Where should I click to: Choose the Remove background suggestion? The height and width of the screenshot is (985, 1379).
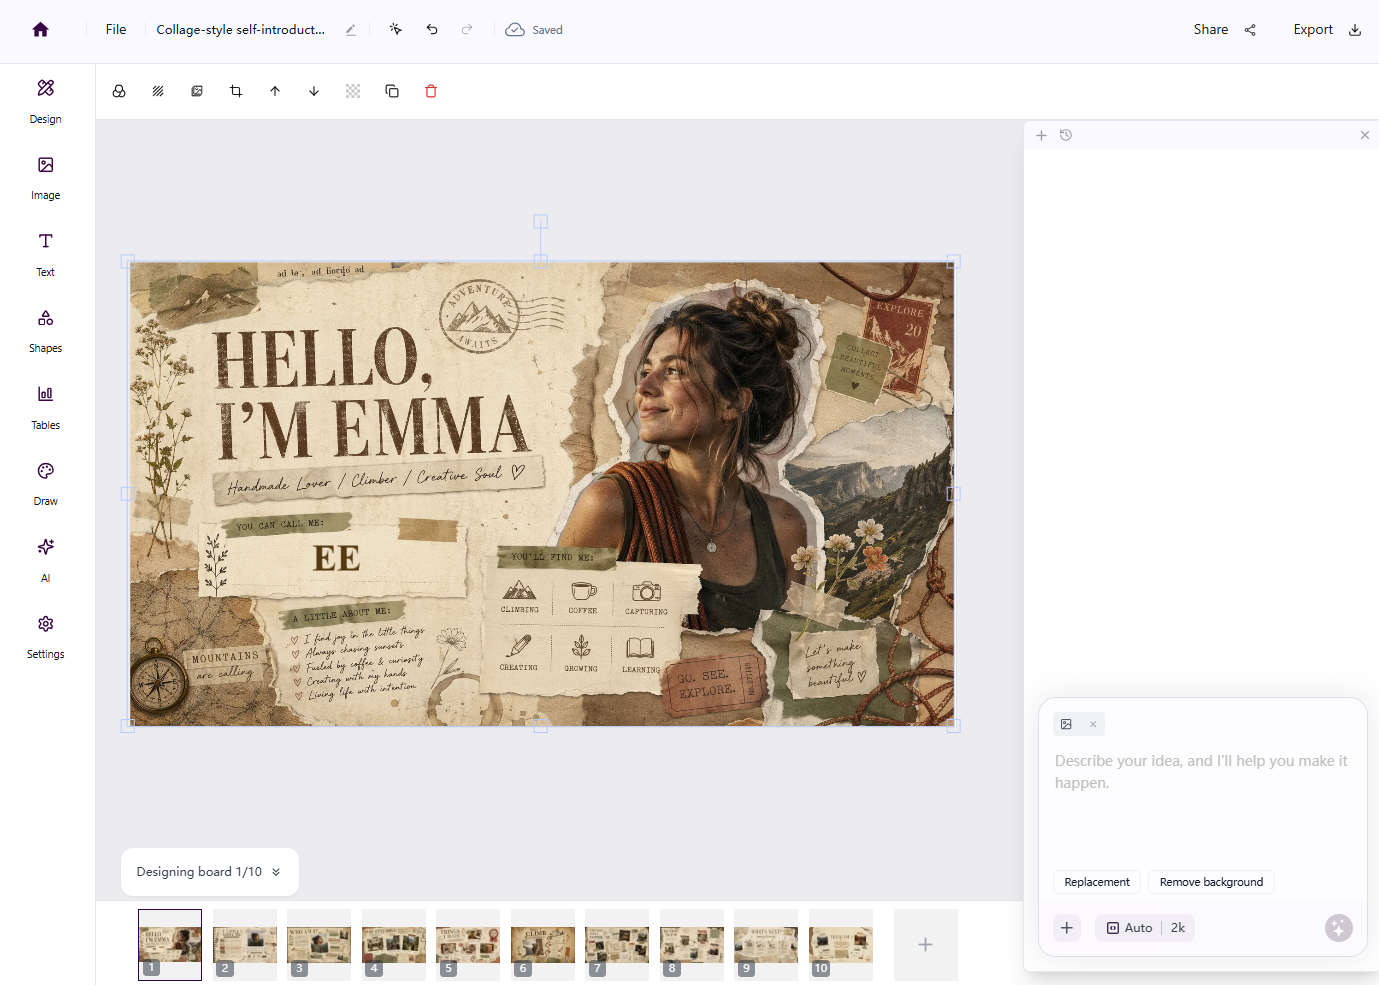[1211, 882]
